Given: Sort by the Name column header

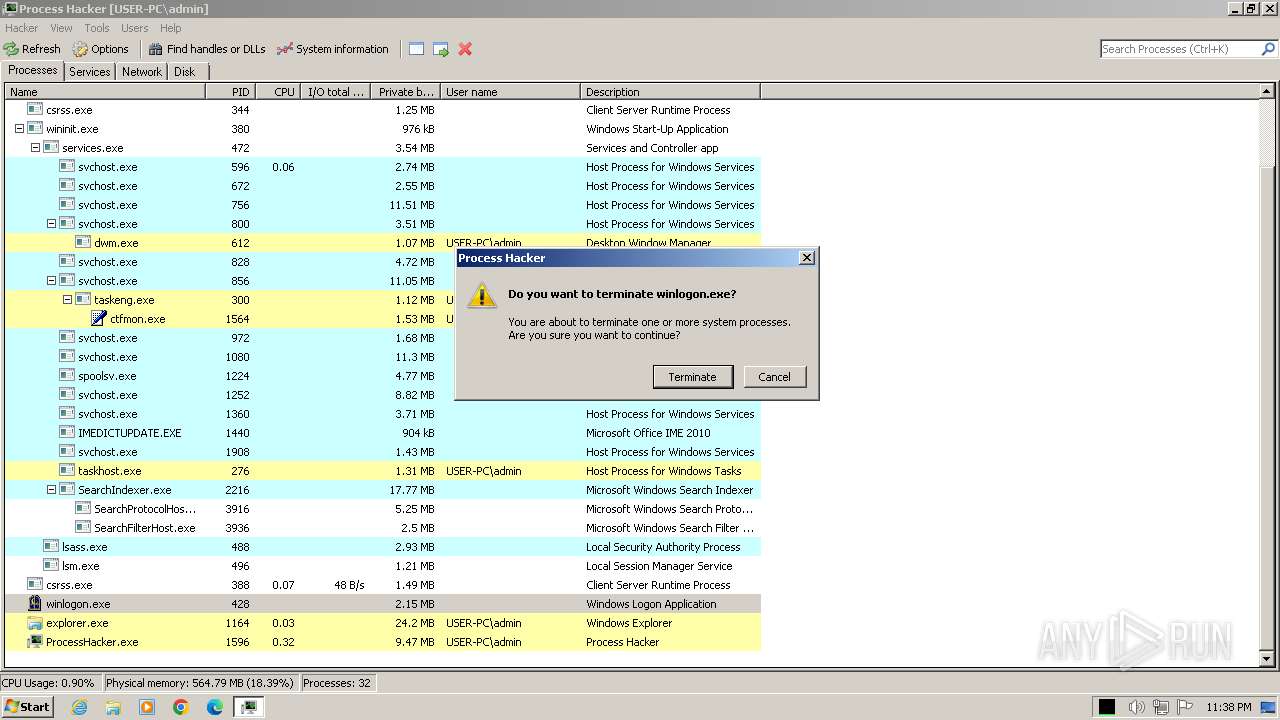Looking at the screenshot, I should pyautogui.click(x=105, y=92).
